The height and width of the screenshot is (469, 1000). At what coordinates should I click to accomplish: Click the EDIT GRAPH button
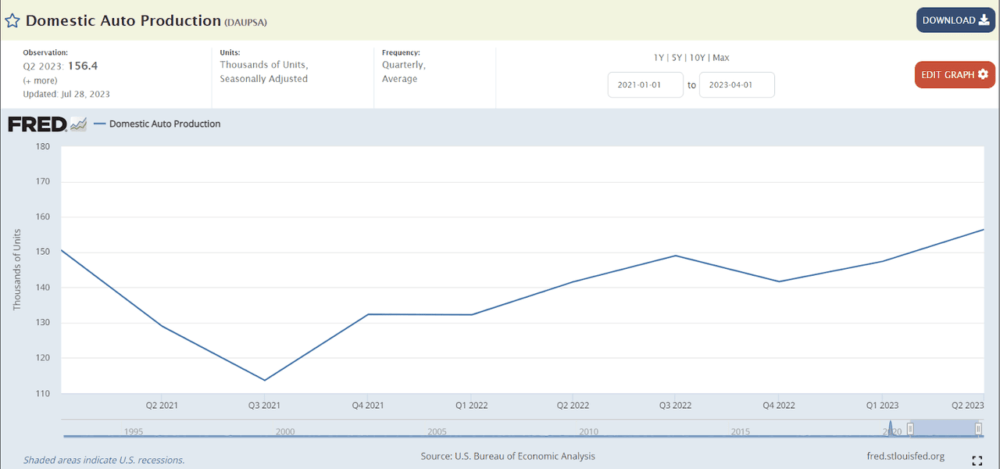coord(954,75)
